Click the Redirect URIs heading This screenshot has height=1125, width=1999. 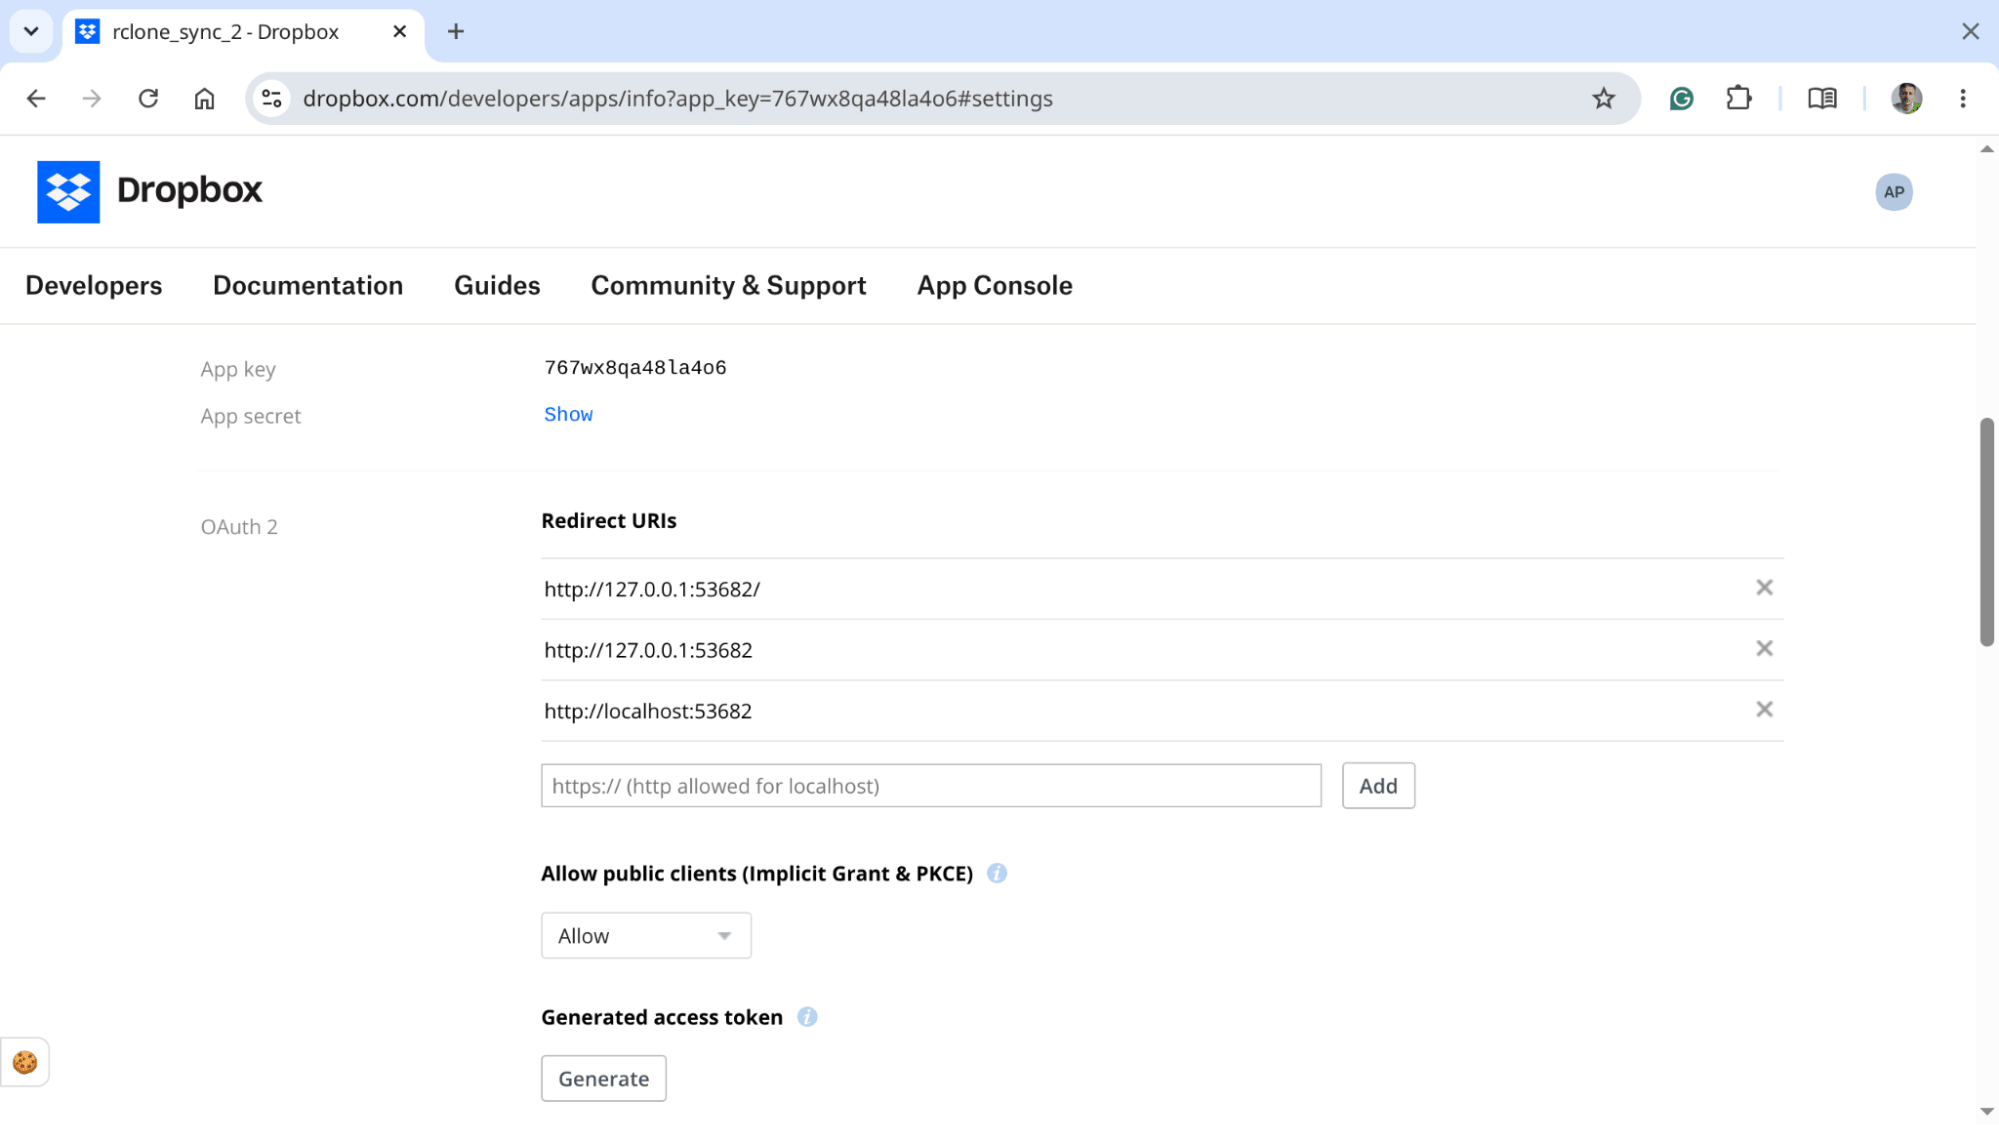pyautogui.click(x=608, y=520)
